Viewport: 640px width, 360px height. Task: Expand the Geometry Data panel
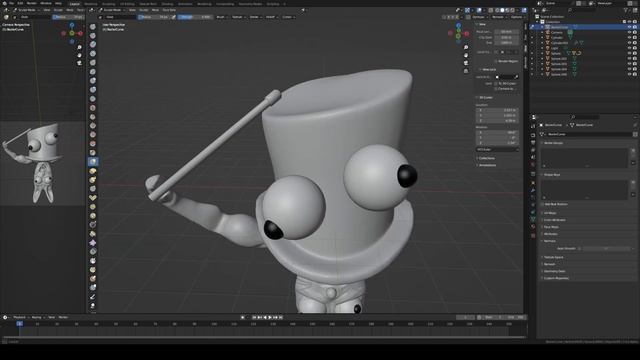554,271
